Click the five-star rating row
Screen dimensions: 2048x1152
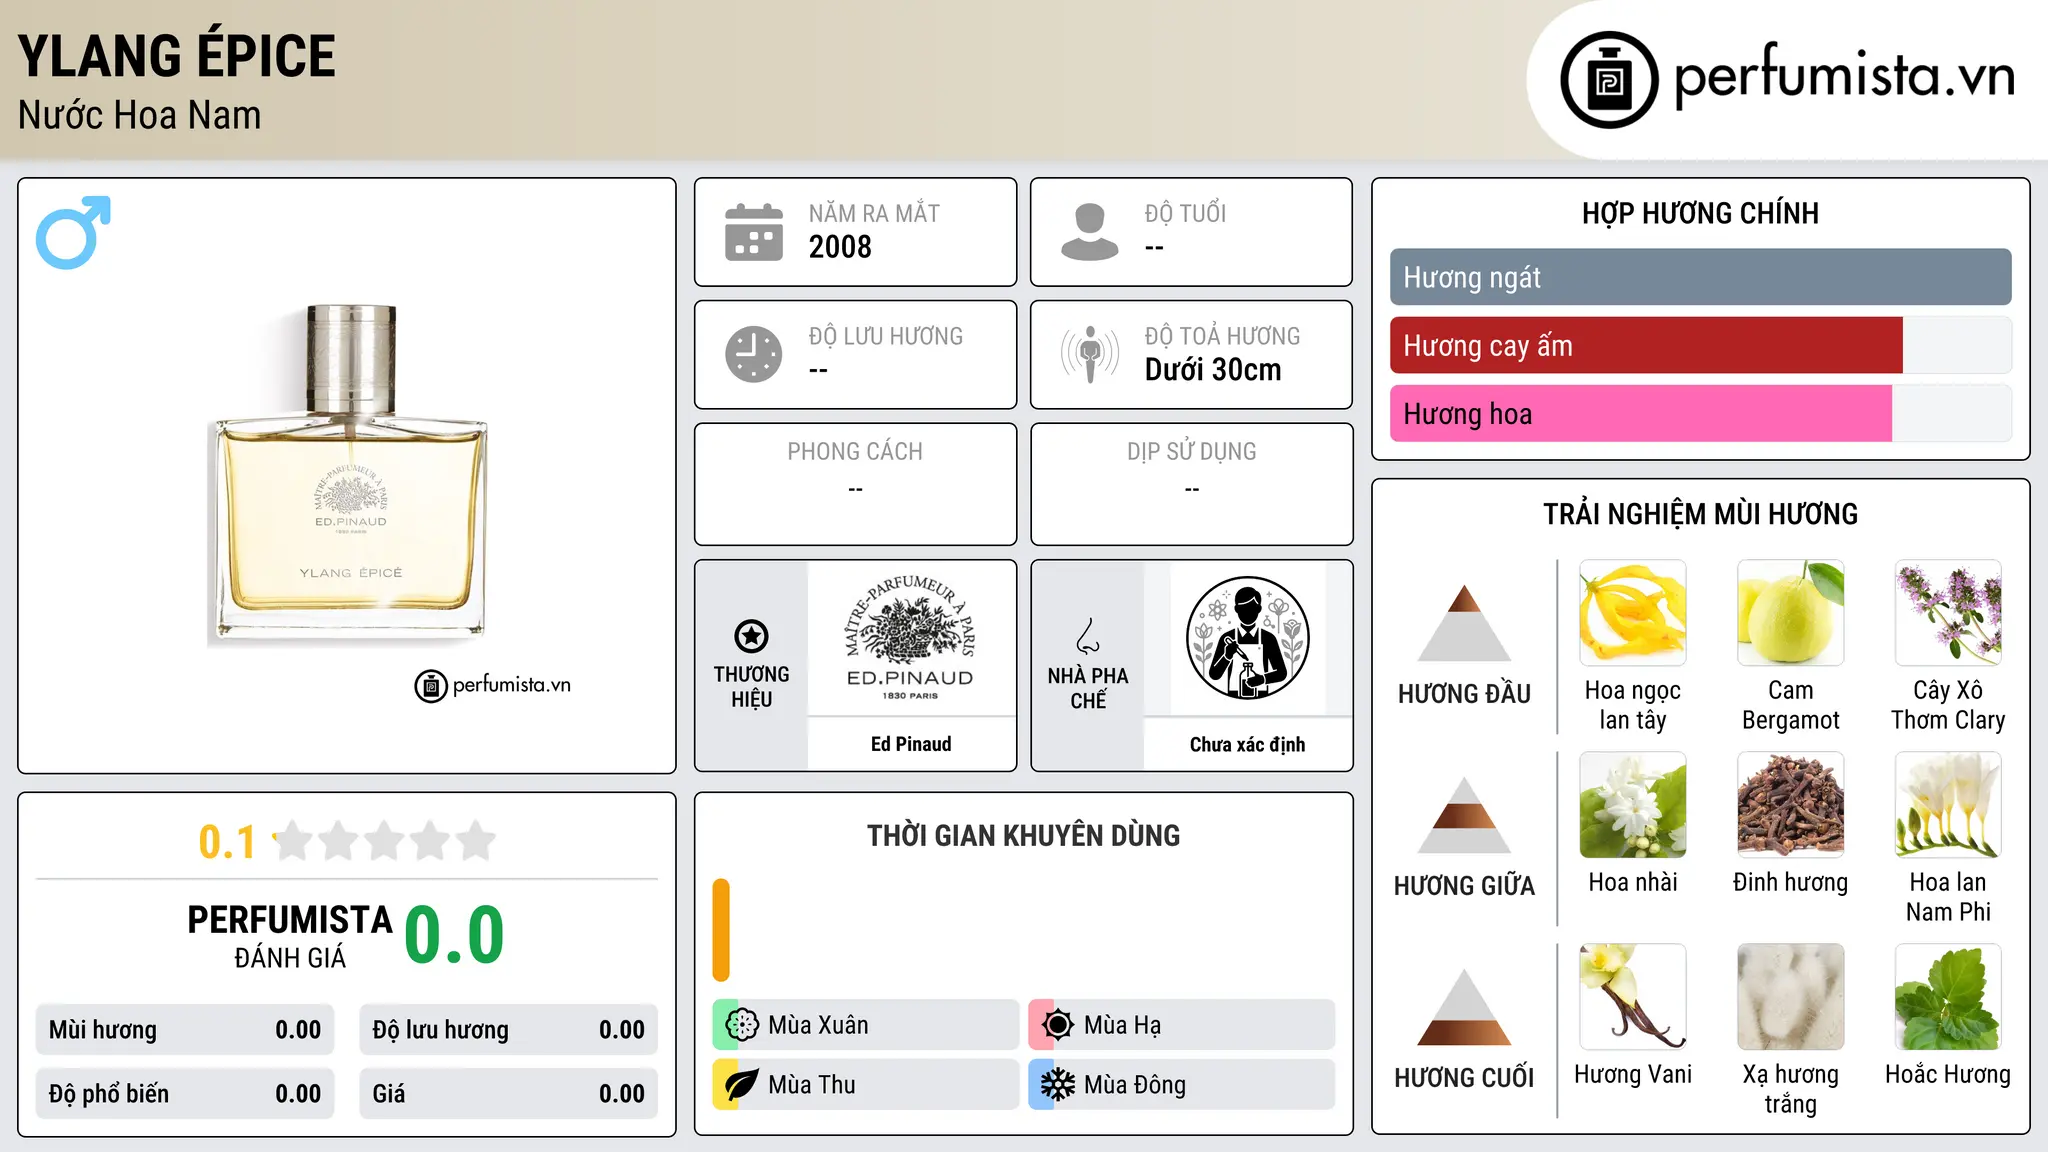click(x=385, y=841)
